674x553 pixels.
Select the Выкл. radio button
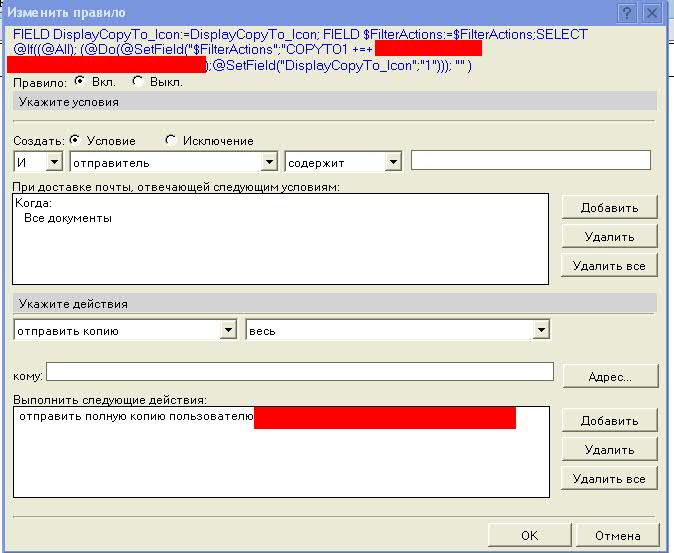click(138, 82)
